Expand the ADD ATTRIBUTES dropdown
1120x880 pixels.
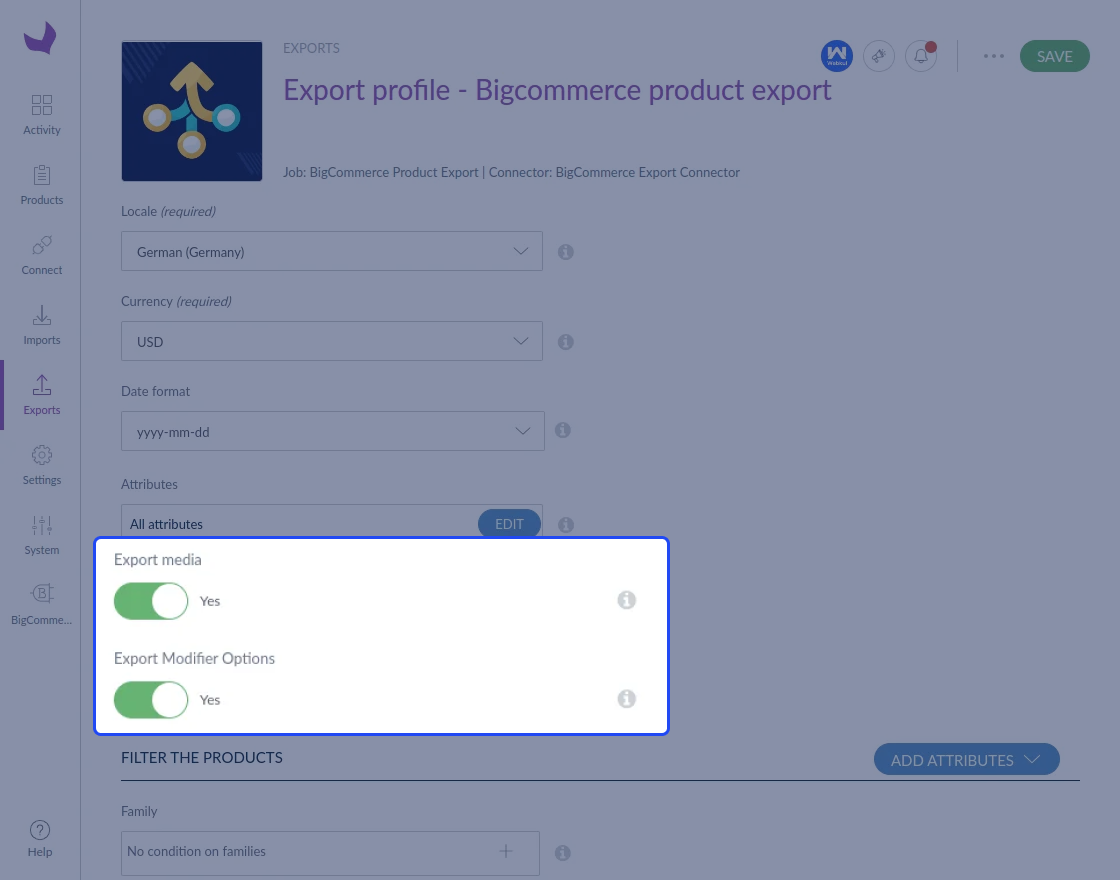coord(966,759)
